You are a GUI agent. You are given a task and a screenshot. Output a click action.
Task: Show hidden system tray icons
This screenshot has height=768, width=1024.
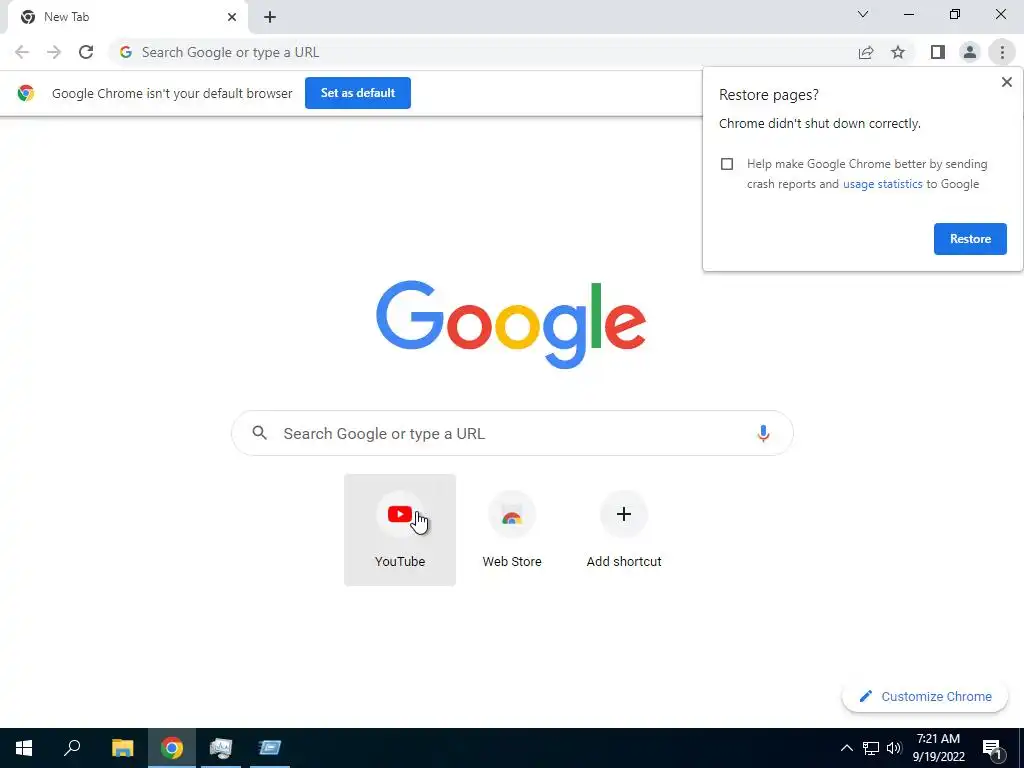tap(846, 748)
